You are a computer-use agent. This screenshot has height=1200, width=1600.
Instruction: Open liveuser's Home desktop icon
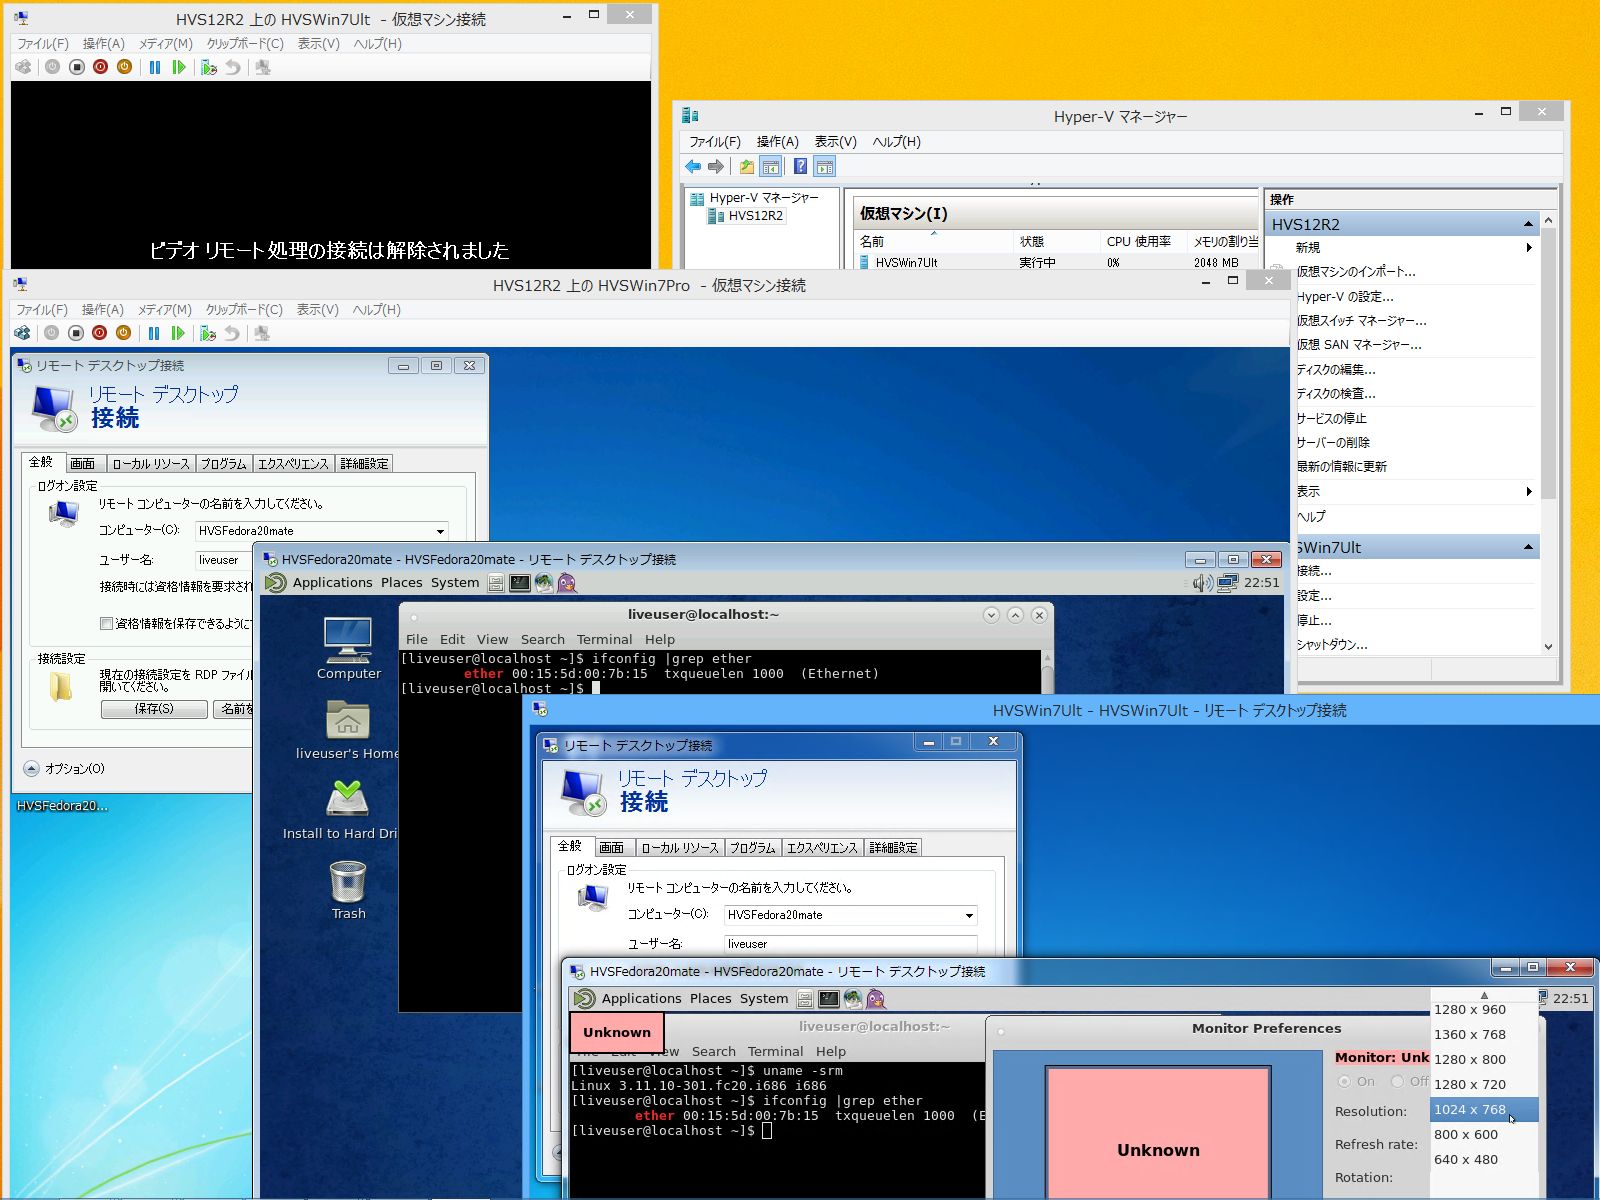(x=347, y=729)
